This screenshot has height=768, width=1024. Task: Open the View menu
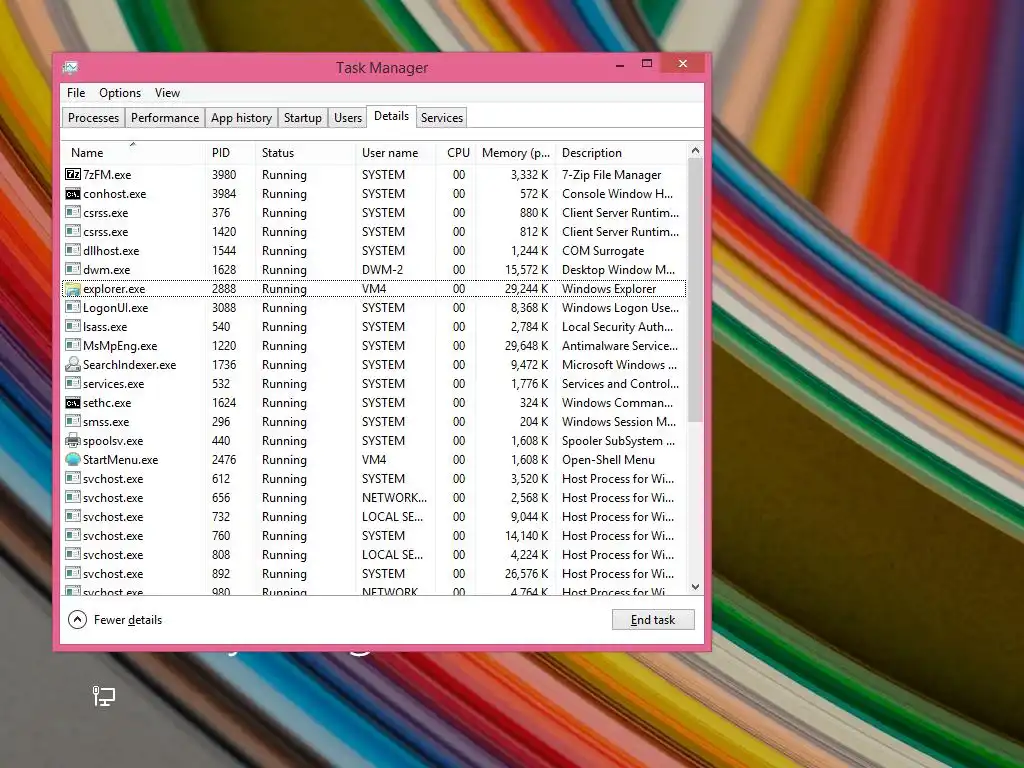(x=167, y=93)
